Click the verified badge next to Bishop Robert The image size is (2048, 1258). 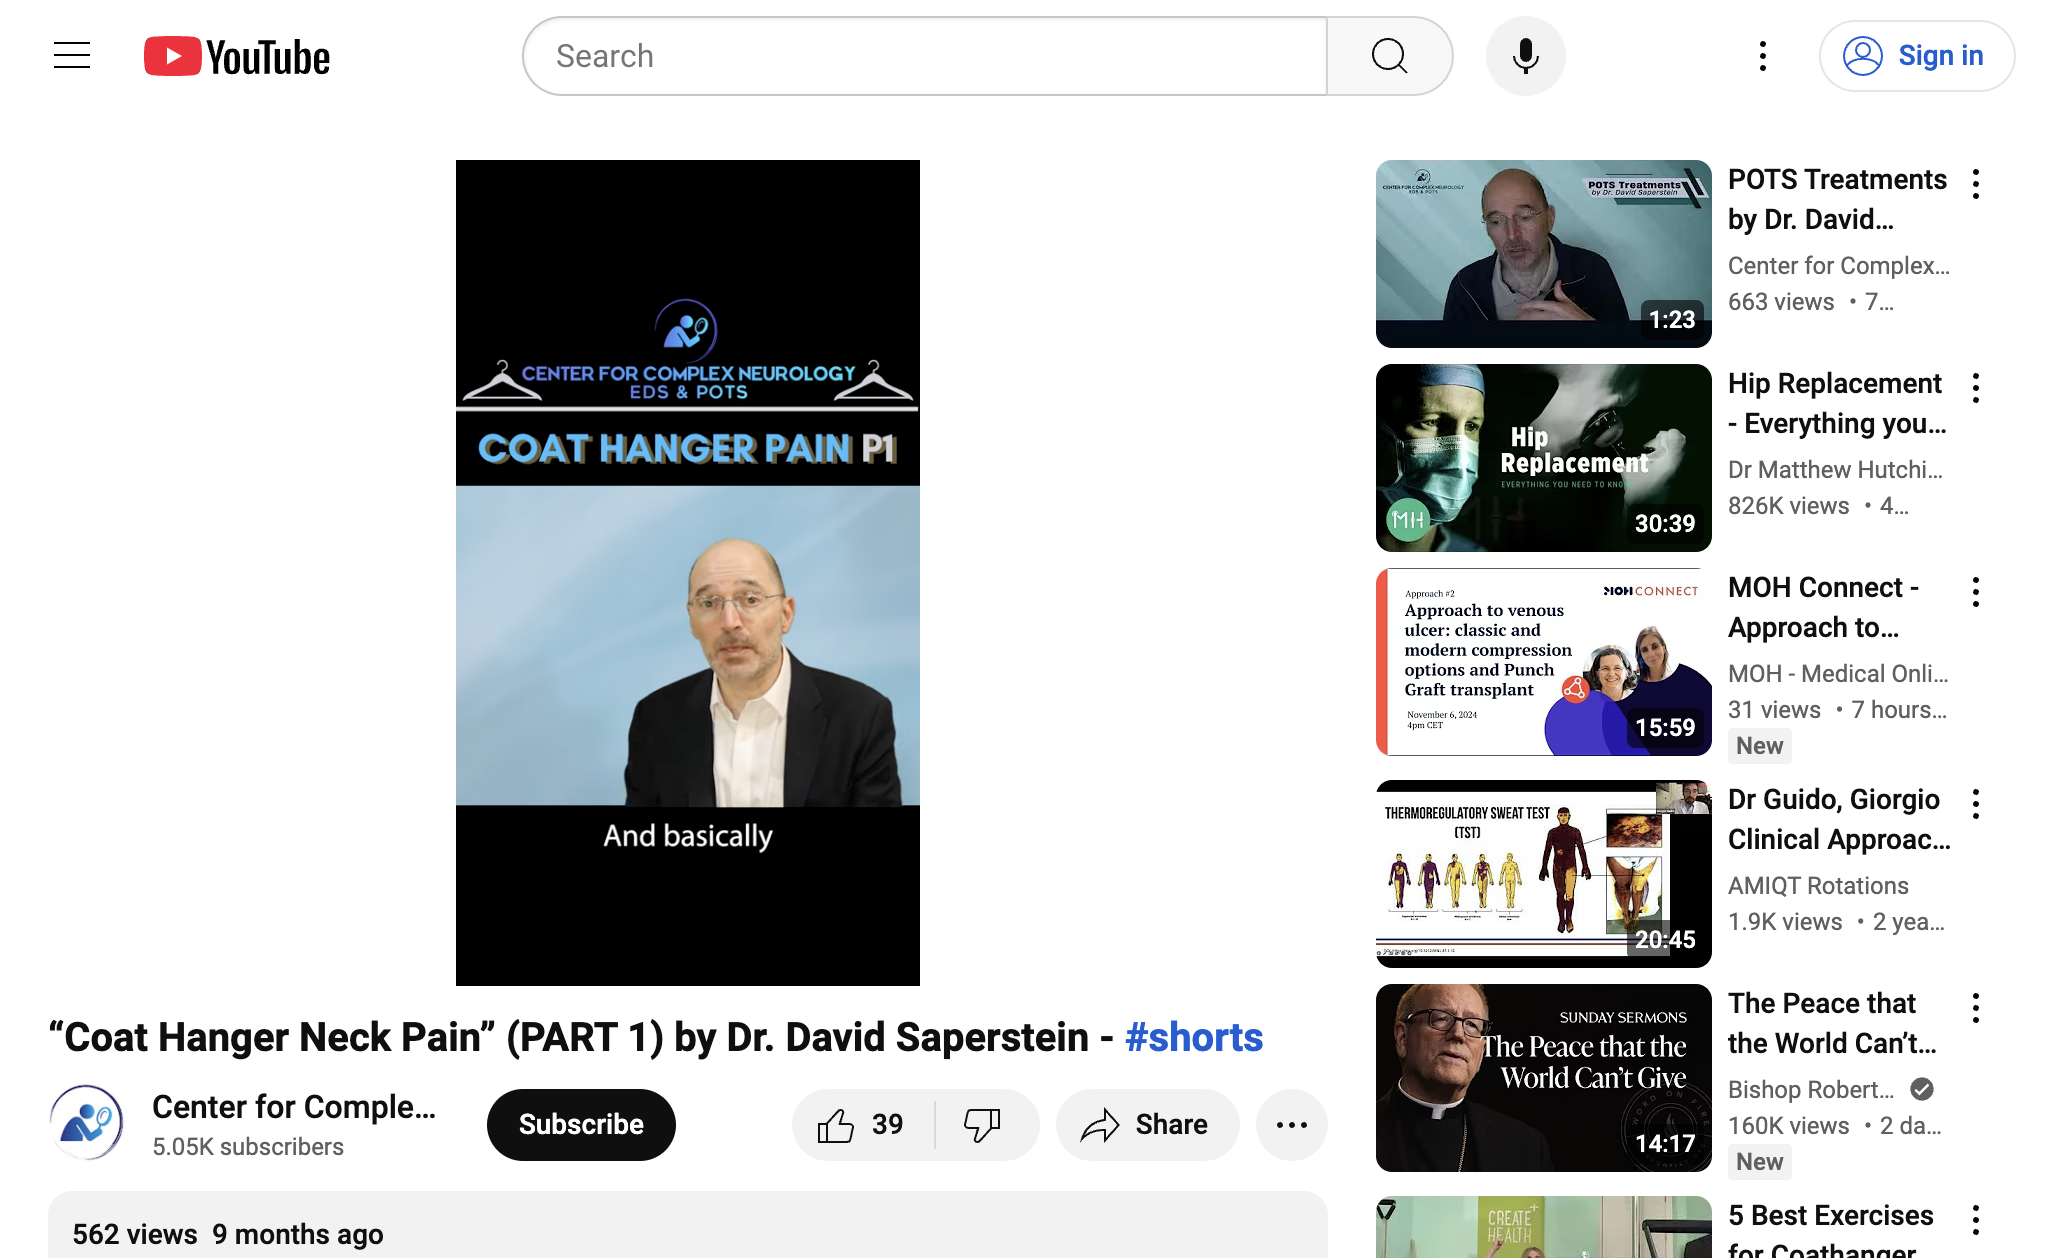click(x=1921, y=1089)
